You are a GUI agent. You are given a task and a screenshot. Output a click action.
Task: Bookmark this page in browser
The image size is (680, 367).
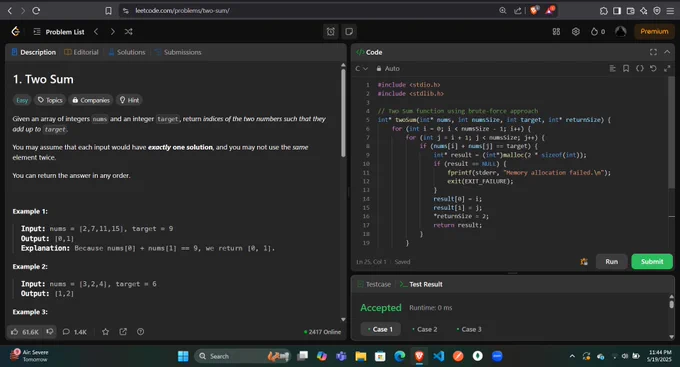(108, 10)
